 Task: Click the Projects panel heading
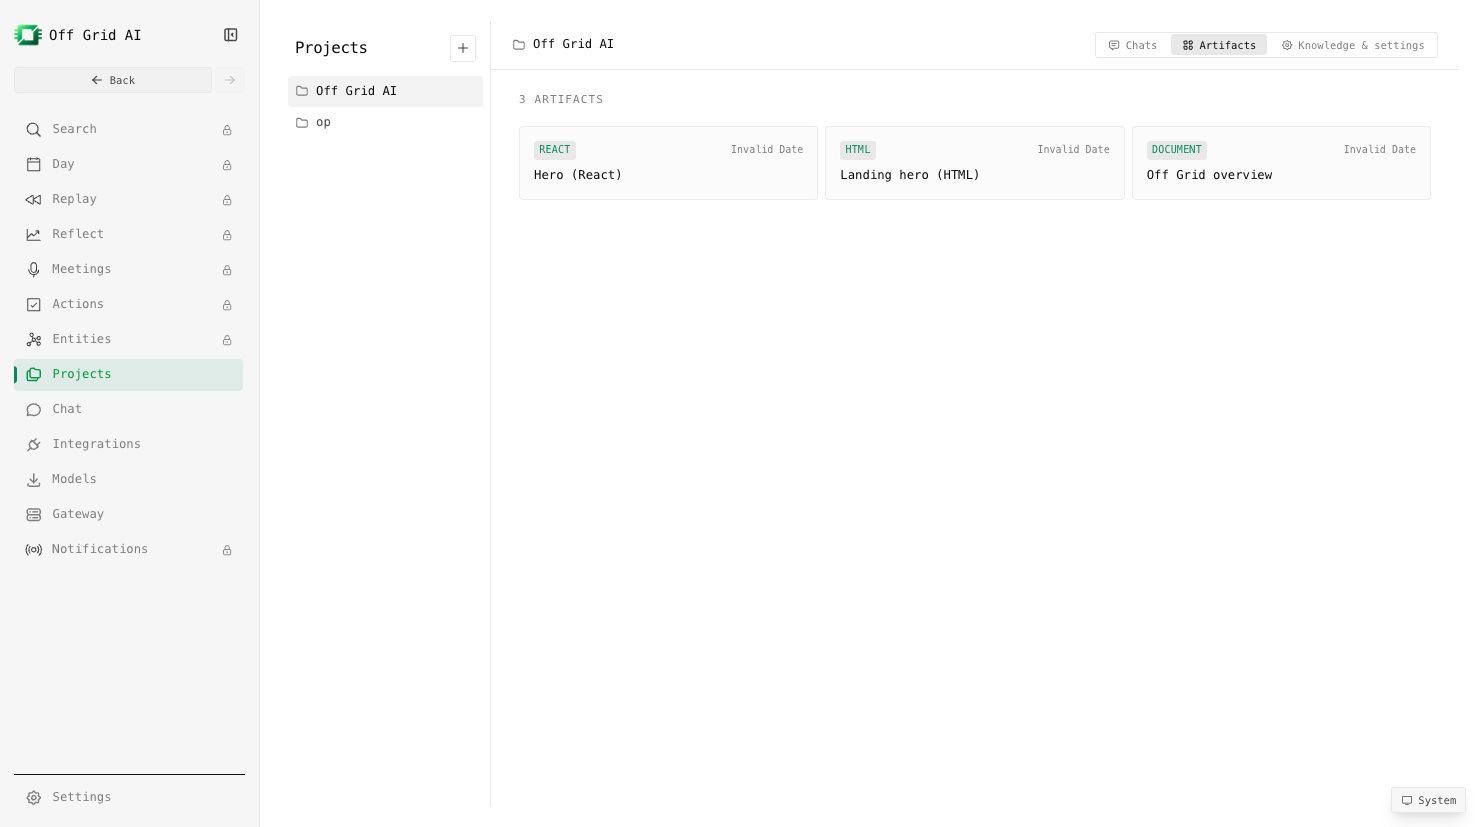click(331, 48)
